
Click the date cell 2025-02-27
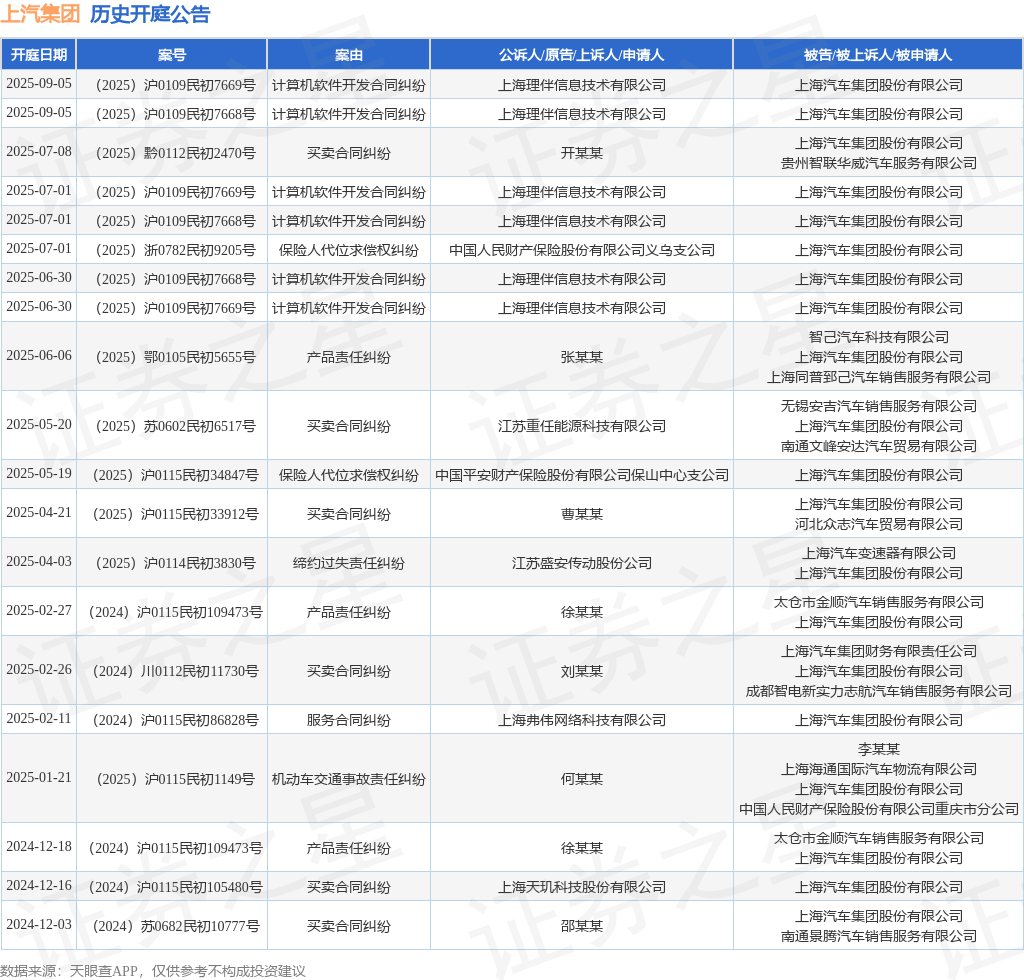[39, 610]
